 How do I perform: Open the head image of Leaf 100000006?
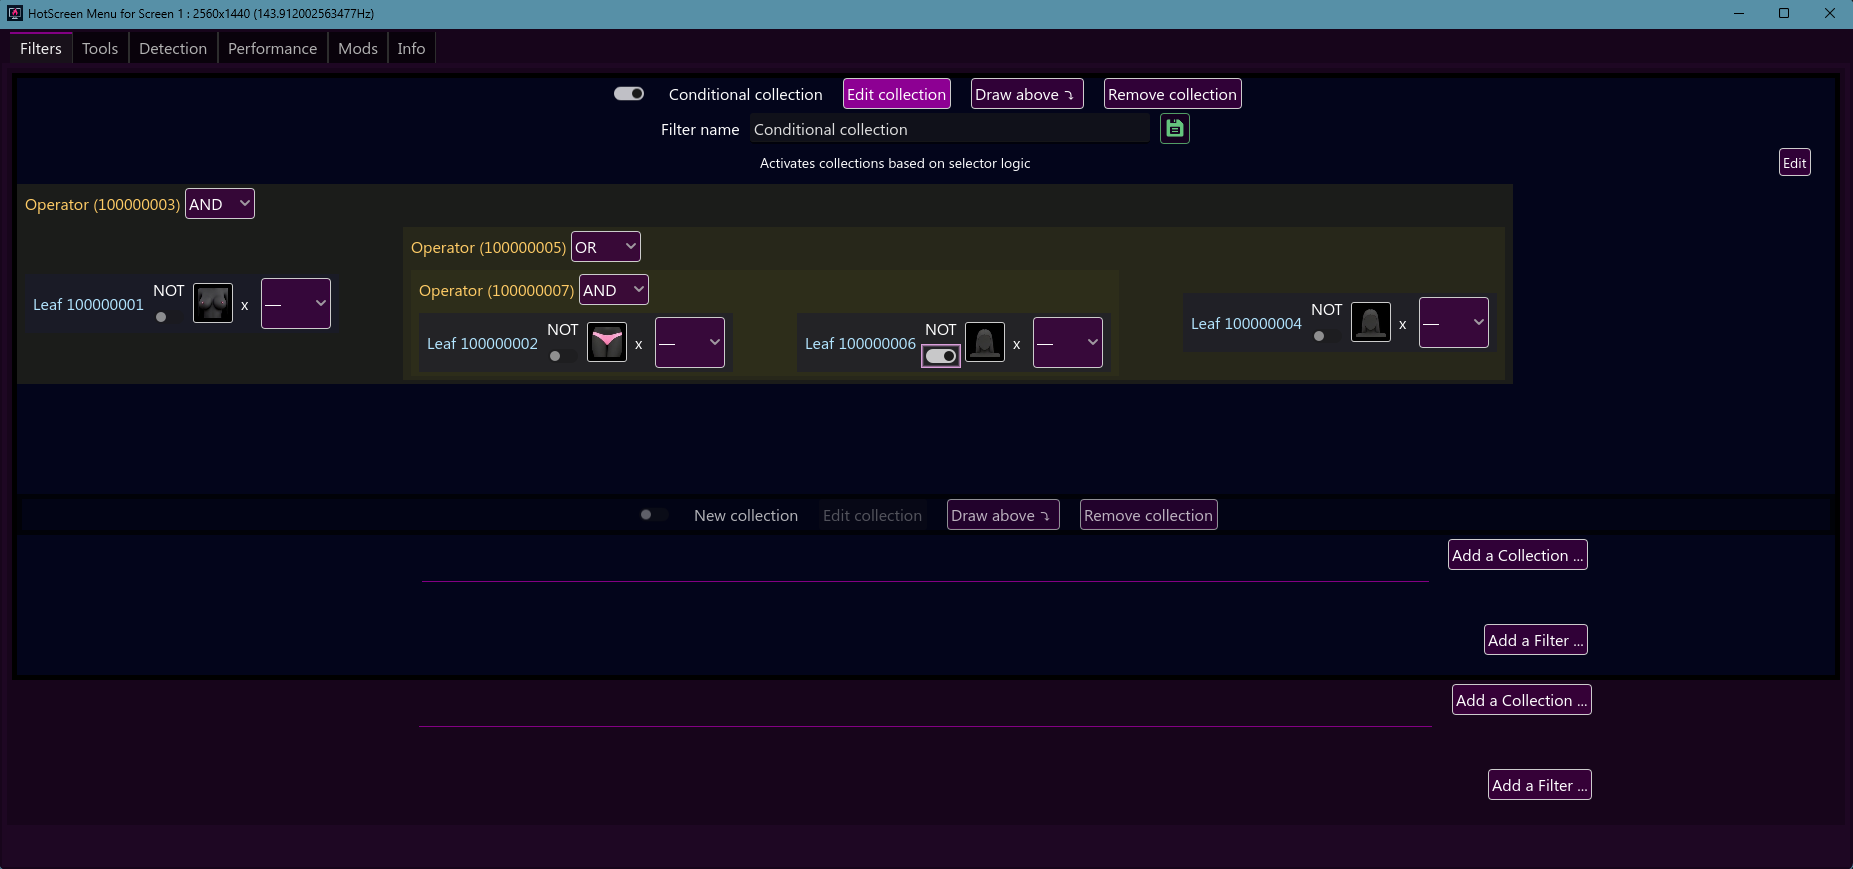coord(985,342)
